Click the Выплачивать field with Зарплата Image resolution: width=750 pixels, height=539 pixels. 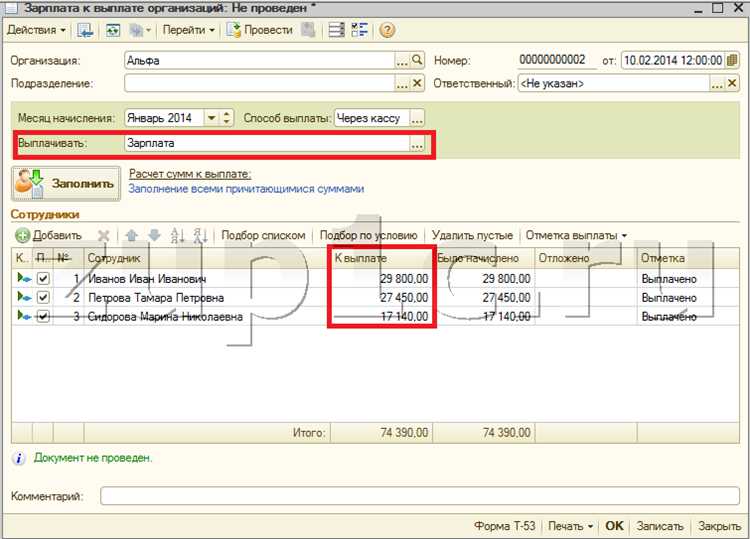(x=267, y=143)
